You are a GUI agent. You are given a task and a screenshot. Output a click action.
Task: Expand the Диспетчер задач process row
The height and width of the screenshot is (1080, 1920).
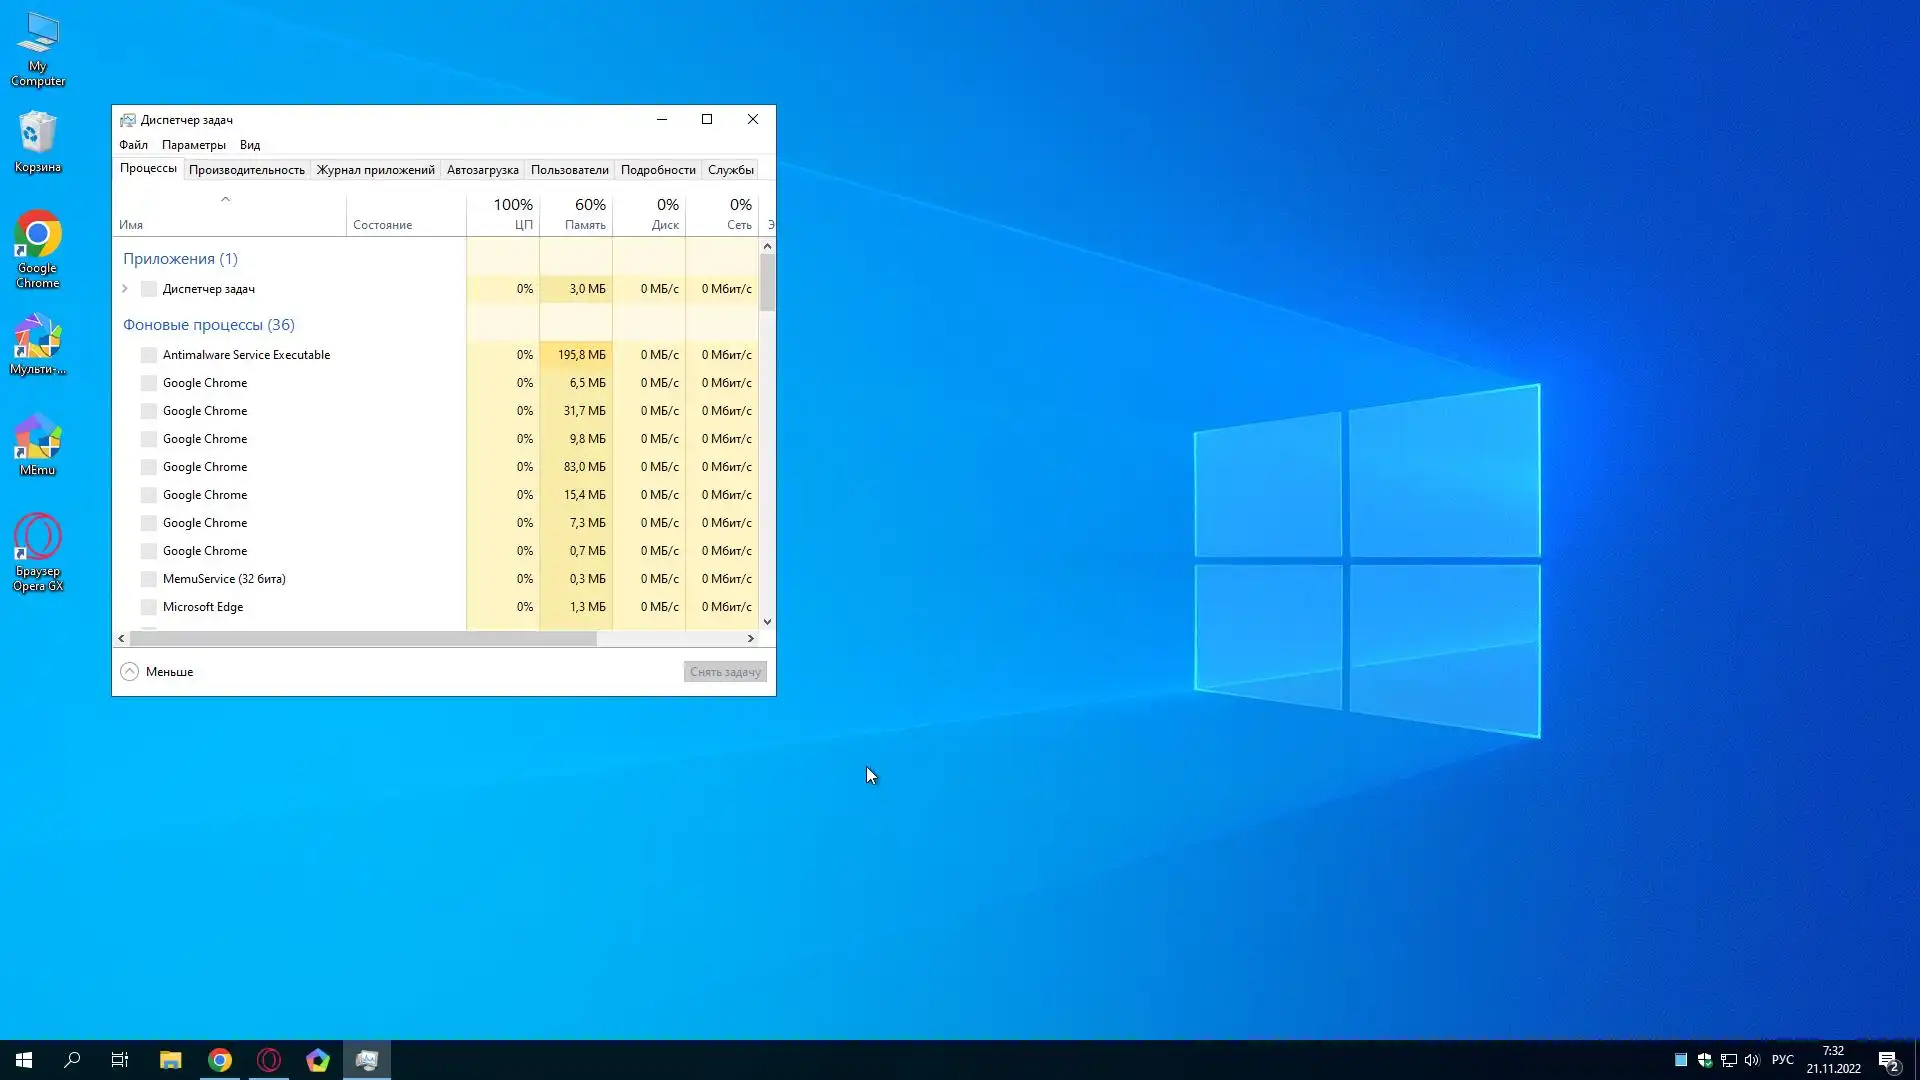pyautogui.click(x=125, y=289)
